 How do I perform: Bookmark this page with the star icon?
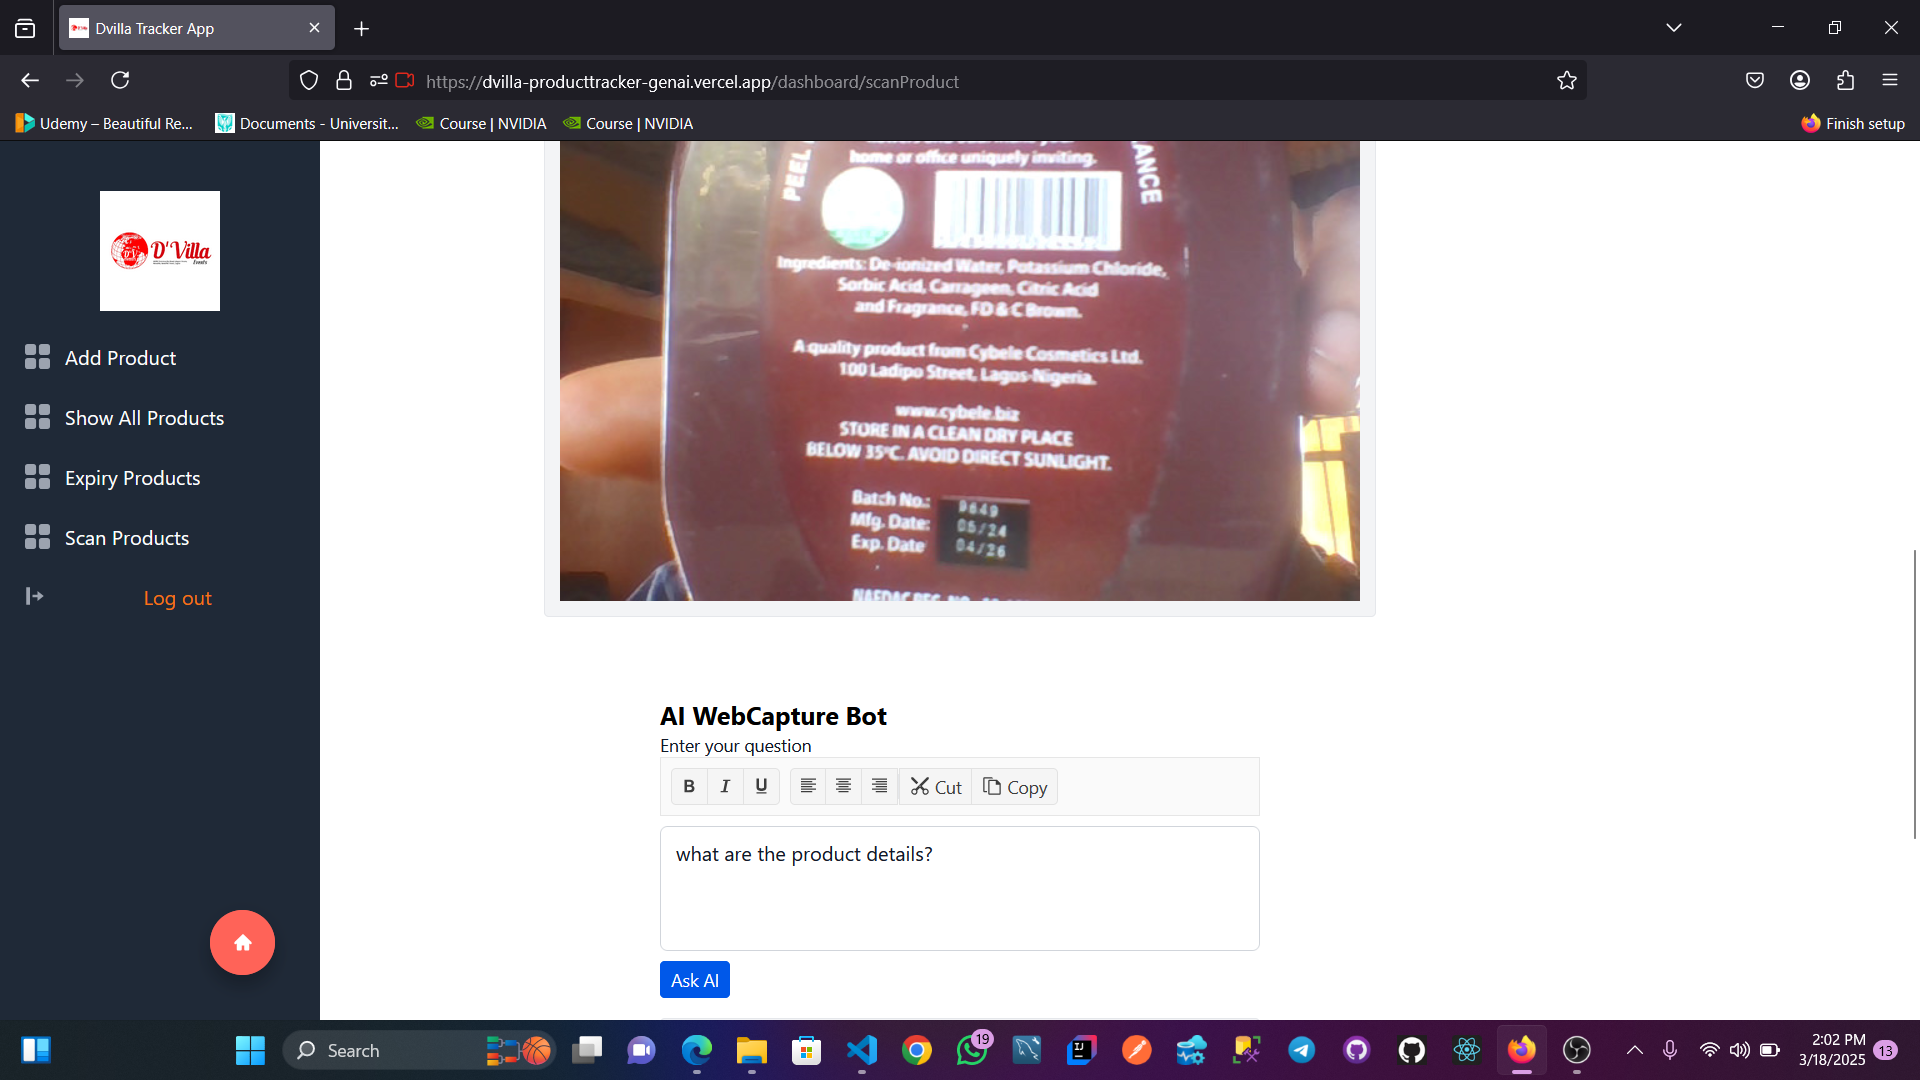[x=1567, y=81]
